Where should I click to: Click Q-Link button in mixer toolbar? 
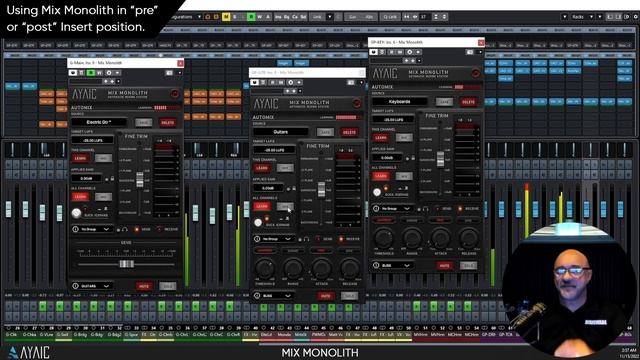click(390, 17)
